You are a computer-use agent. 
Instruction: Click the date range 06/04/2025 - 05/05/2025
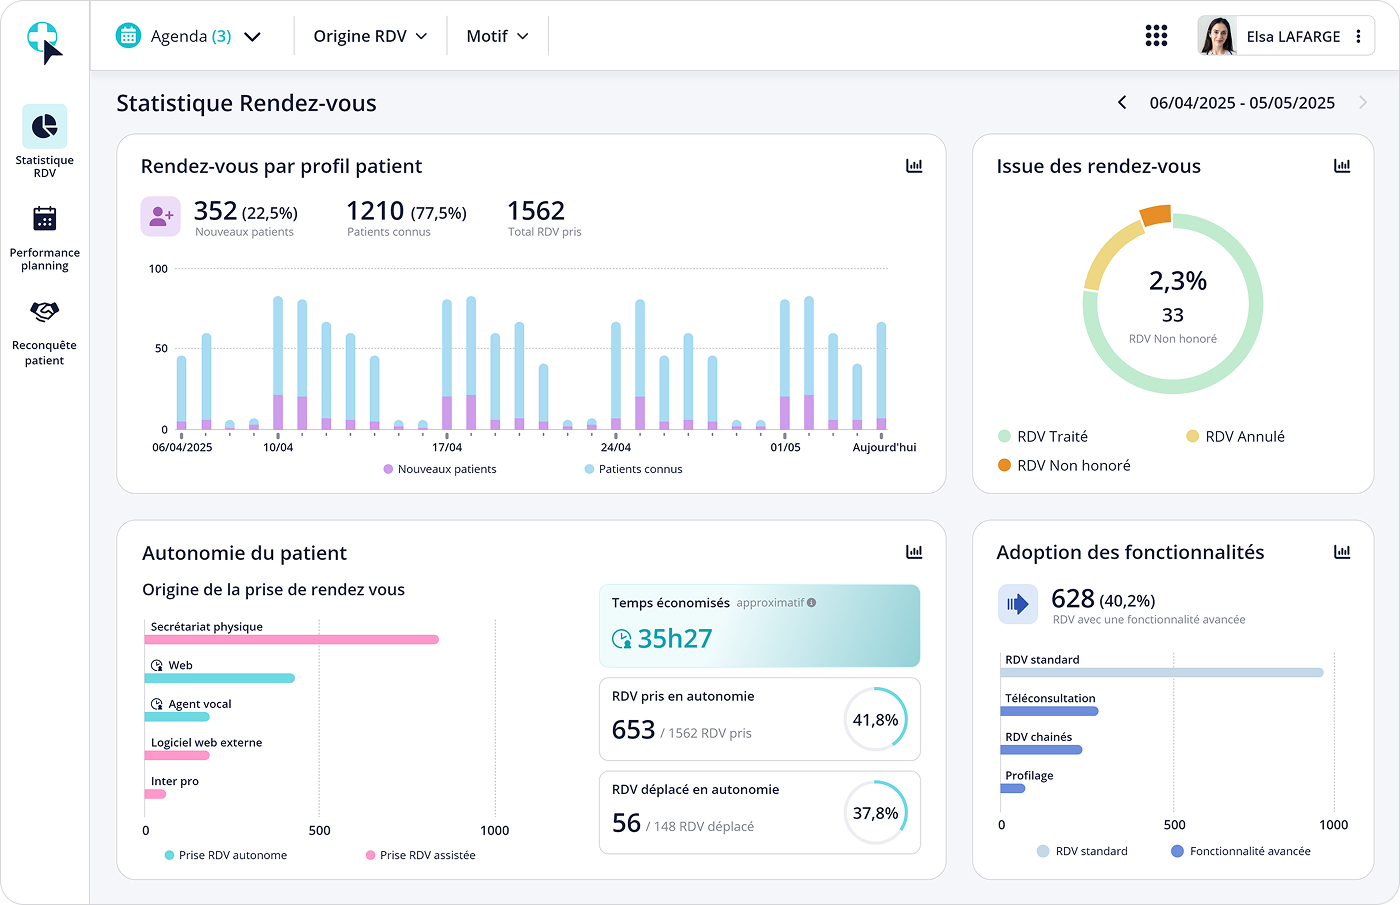tap(1242, 103)
